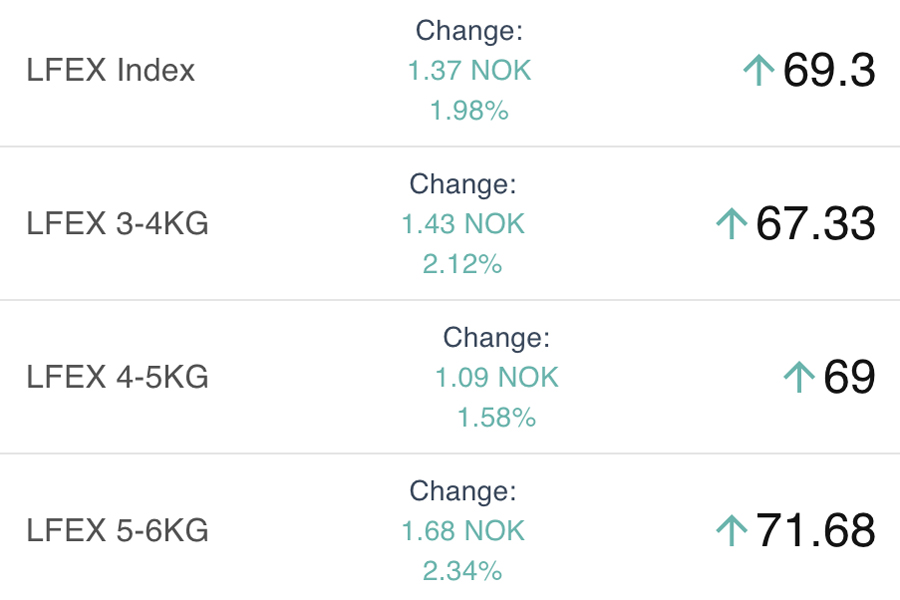Open the LFEX 3-4KG row label
The width and height of the screenshot is (900, 600).
coord(118,224)
